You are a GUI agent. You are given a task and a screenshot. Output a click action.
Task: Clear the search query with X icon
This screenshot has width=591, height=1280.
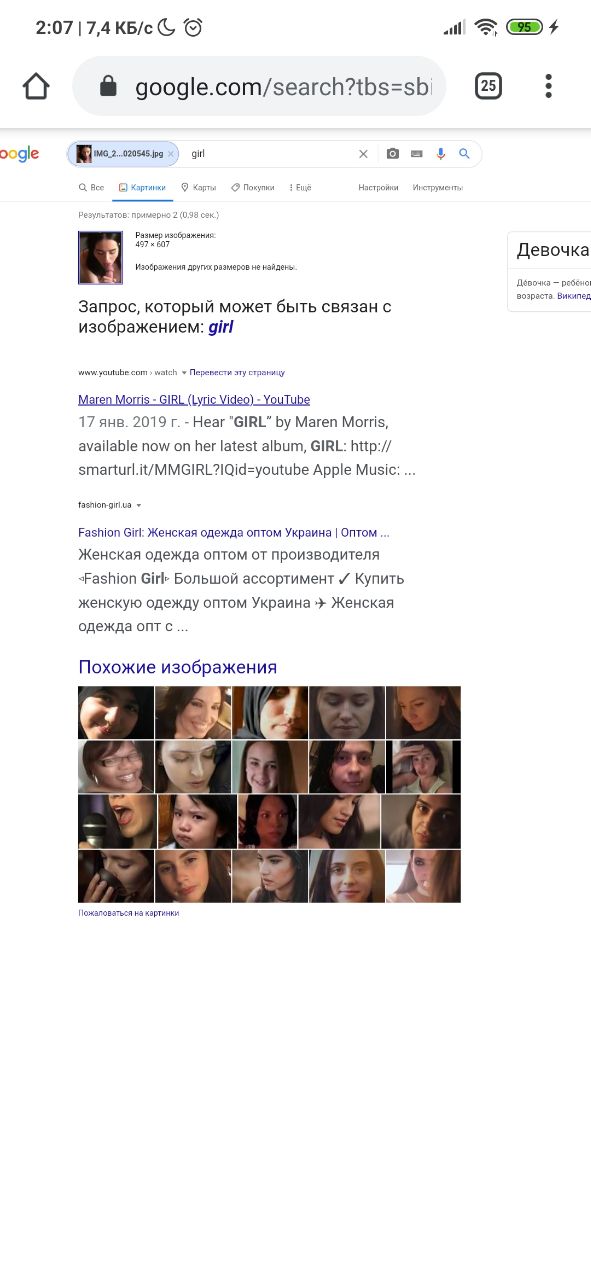coord(363,154)
